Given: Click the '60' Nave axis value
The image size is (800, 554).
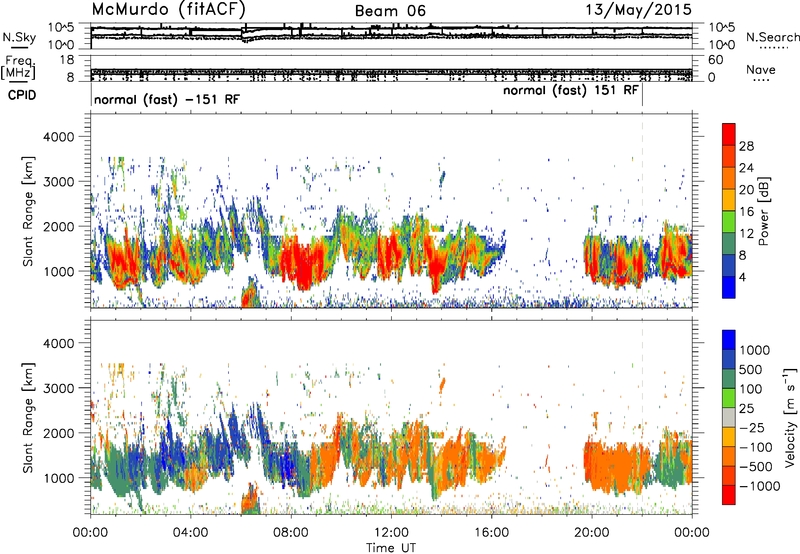Looking at the screenshot, I should pyautogui.click(x=715, y=60).
